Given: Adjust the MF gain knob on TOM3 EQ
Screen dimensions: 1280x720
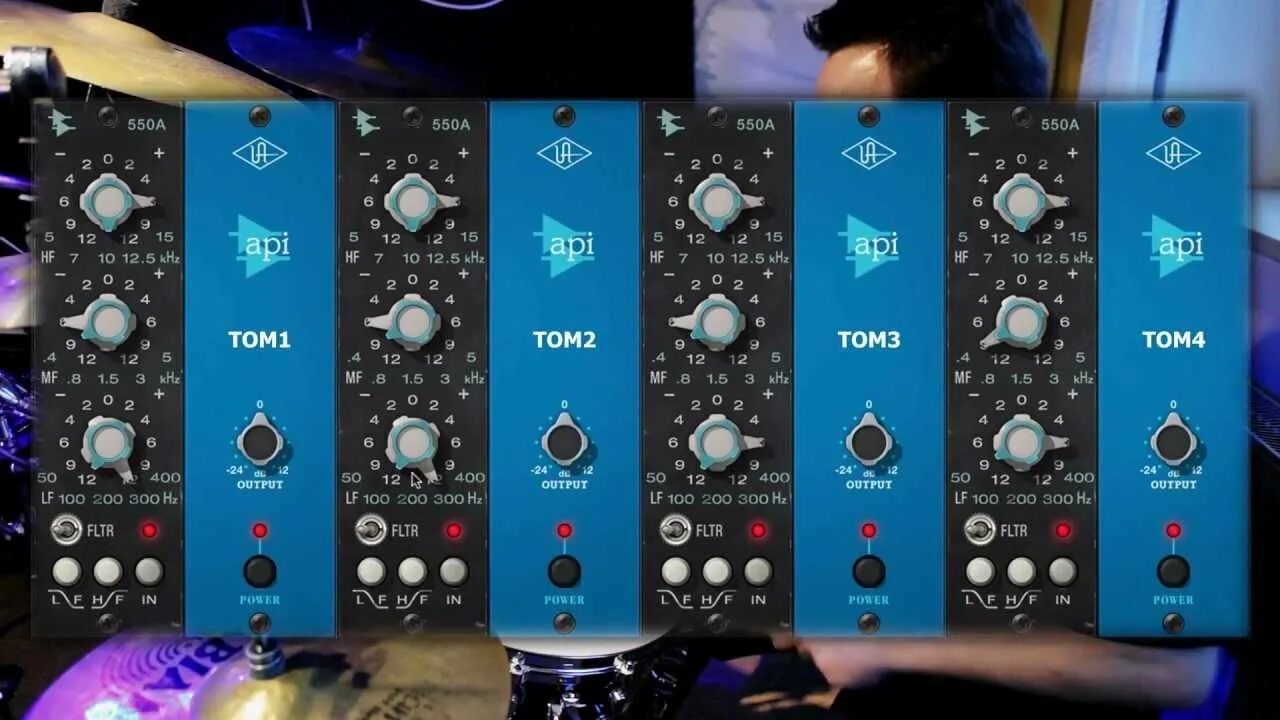Looking at the screenshot, I should [716, 322].
